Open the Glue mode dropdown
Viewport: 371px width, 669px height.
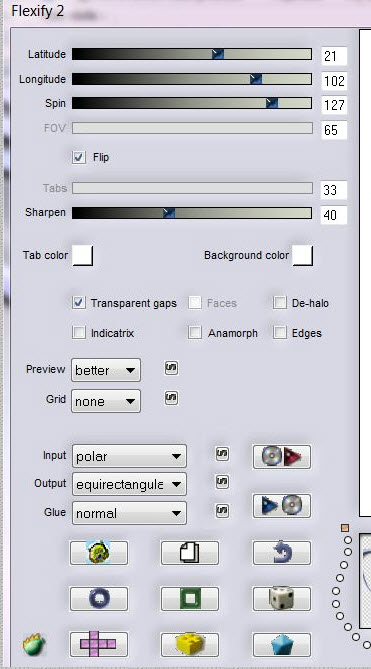click(129, 513)
